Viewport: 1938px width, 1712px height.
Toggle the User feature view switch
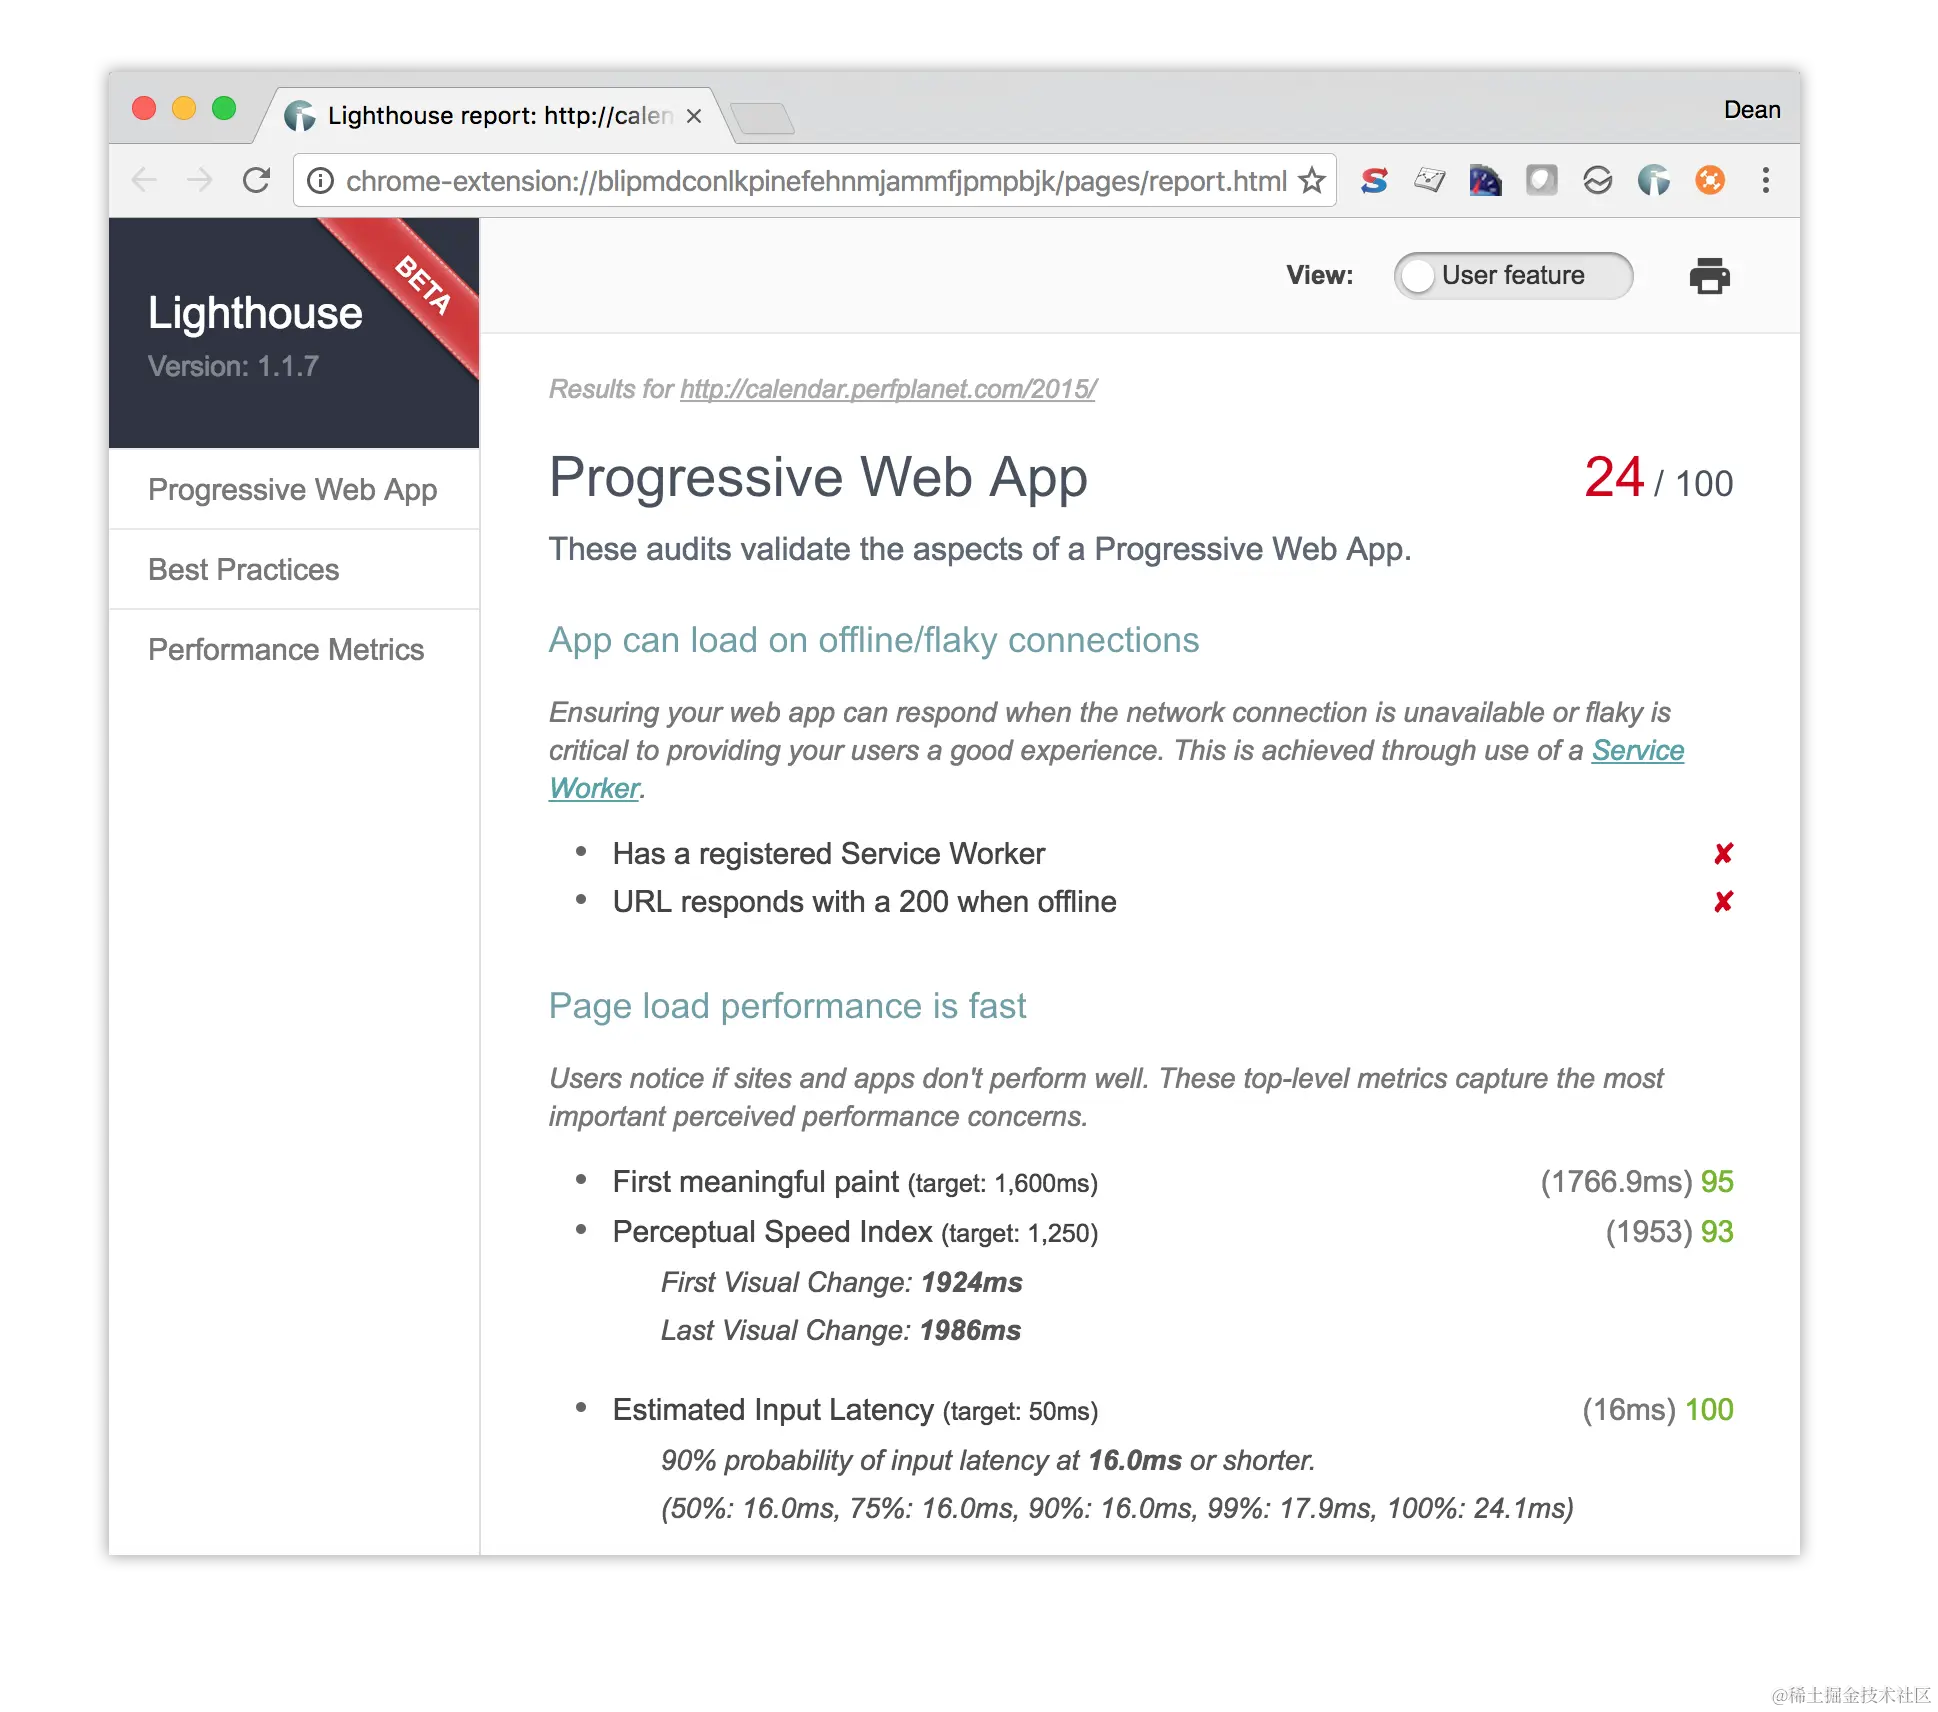(1512, 276)
